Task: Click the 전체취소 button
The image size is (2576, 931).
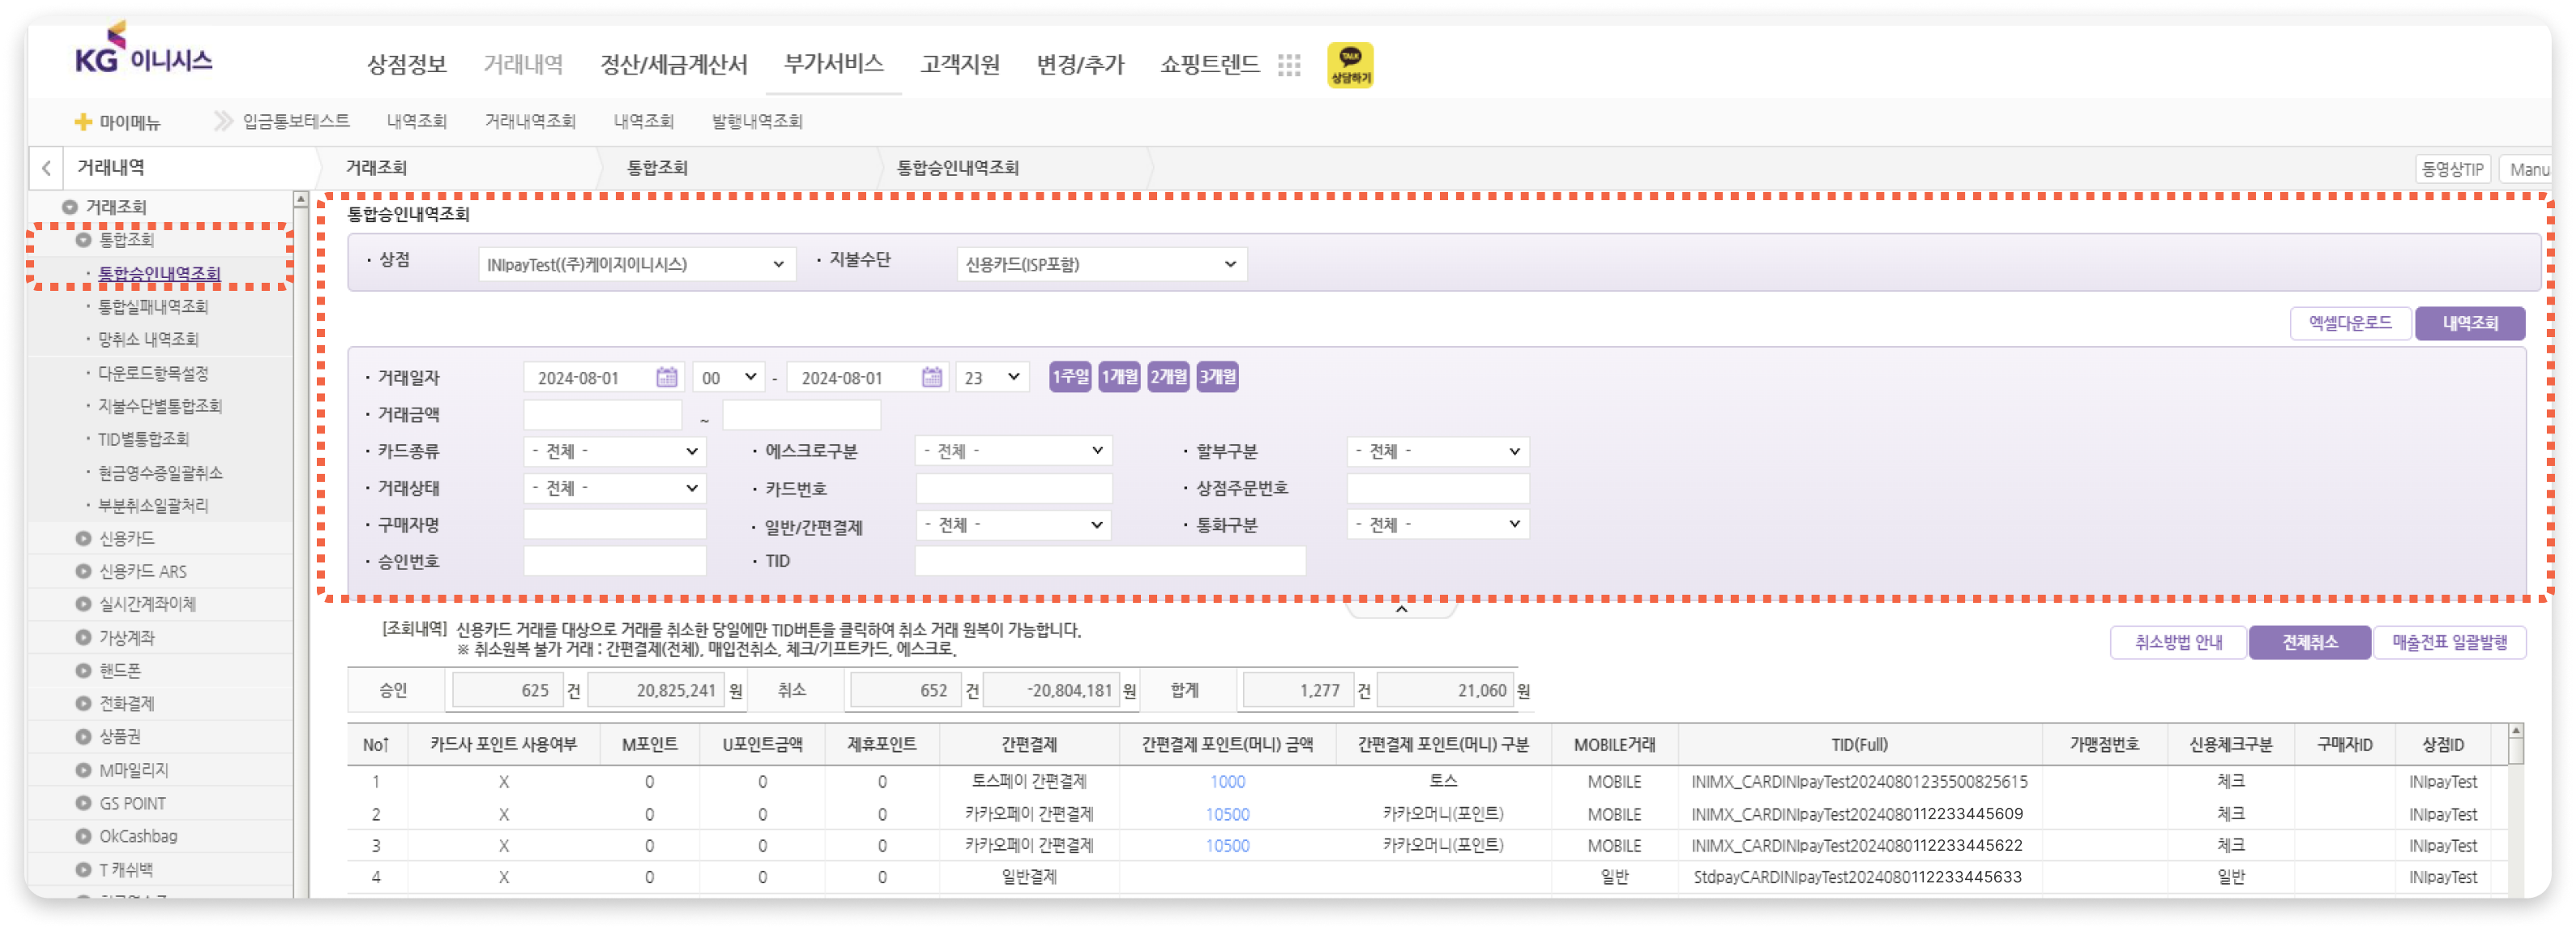Action: point(2309,642)
